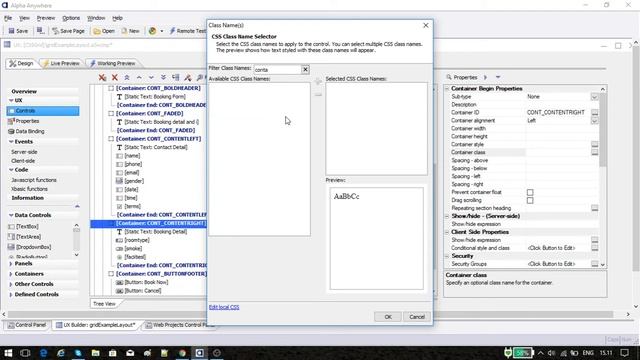Collapse the Code section
This screenshot has width=640, height=360.
pos(11,170)
